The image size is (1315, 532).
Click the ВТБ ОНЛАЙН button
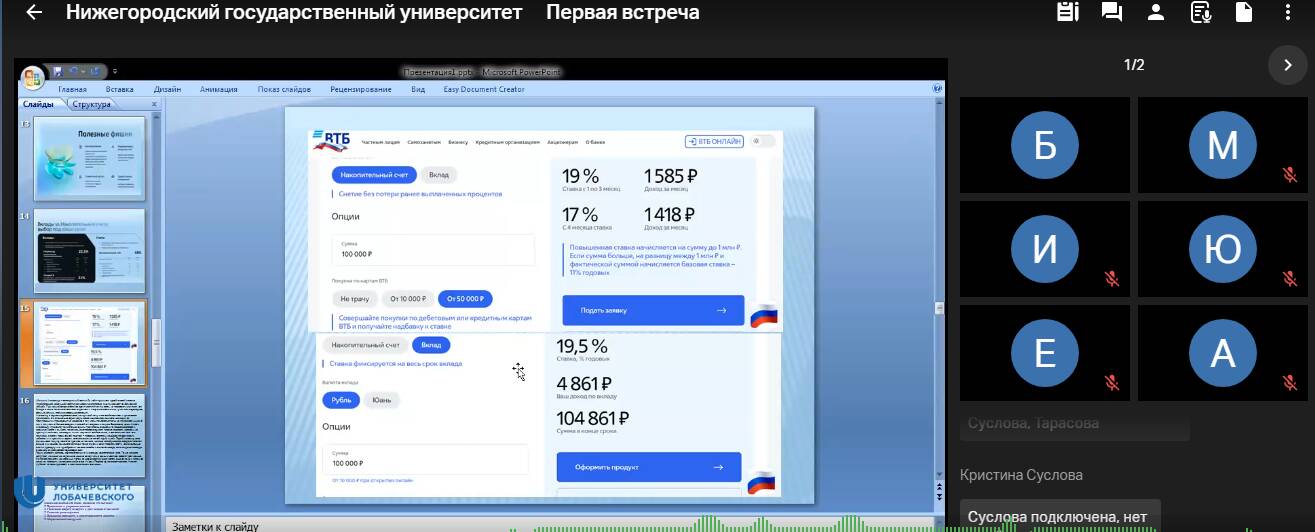(714, 141)
